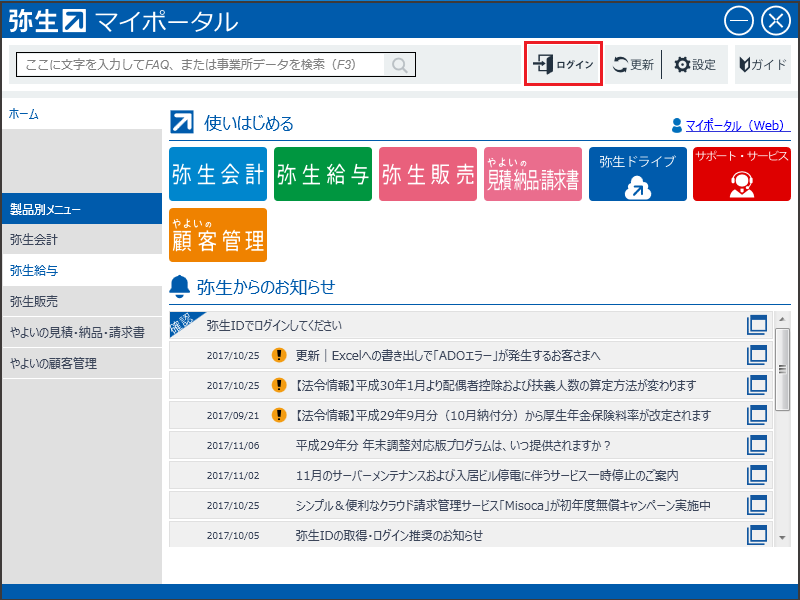Click the magnifying glass search icon

coord(399,65)
